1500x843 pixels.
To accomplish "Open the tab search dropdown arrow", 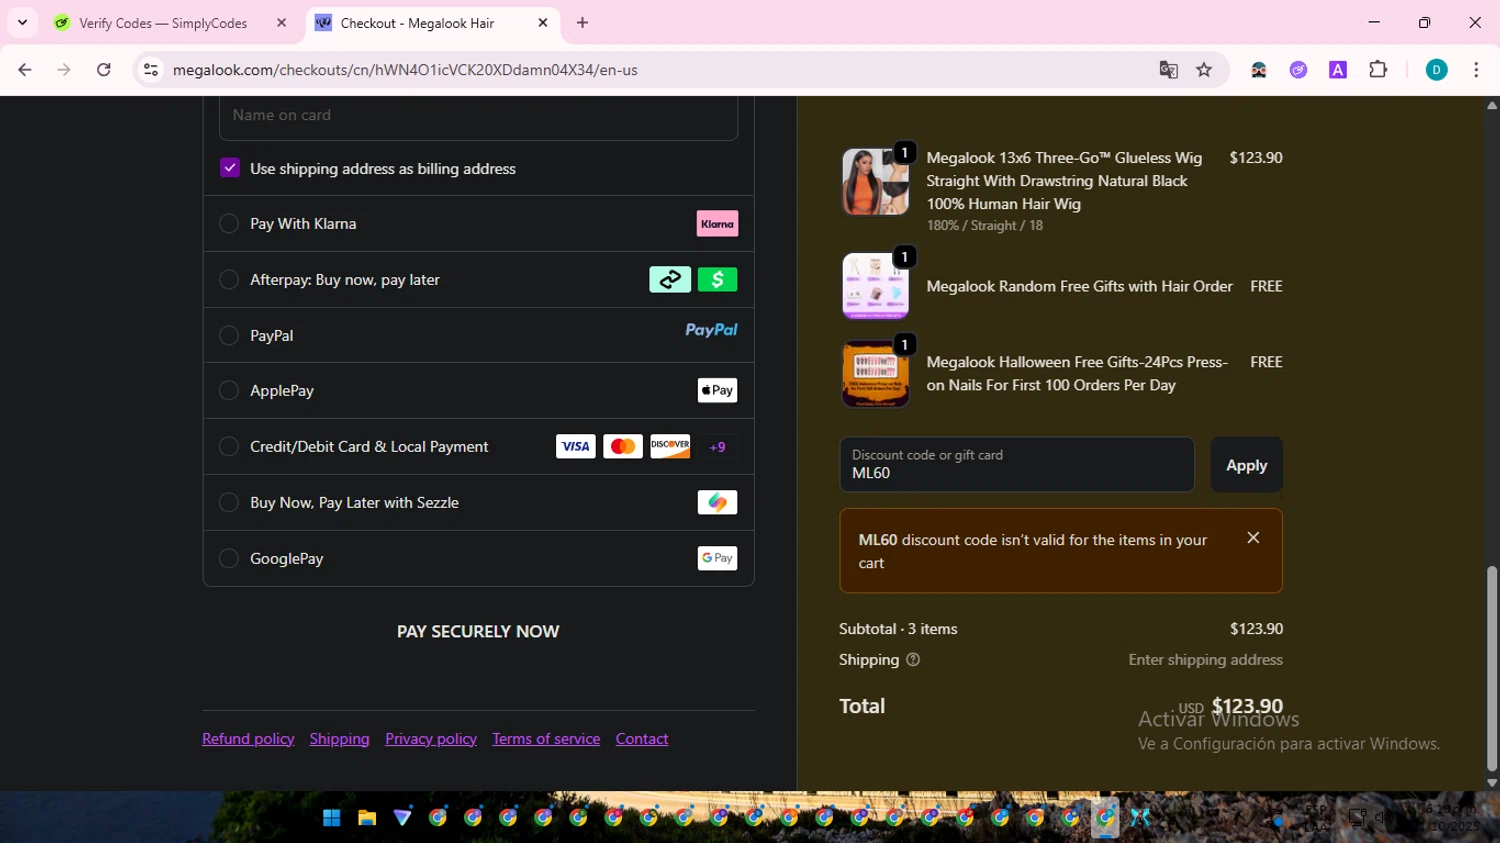I will click(x=22, y=22).
